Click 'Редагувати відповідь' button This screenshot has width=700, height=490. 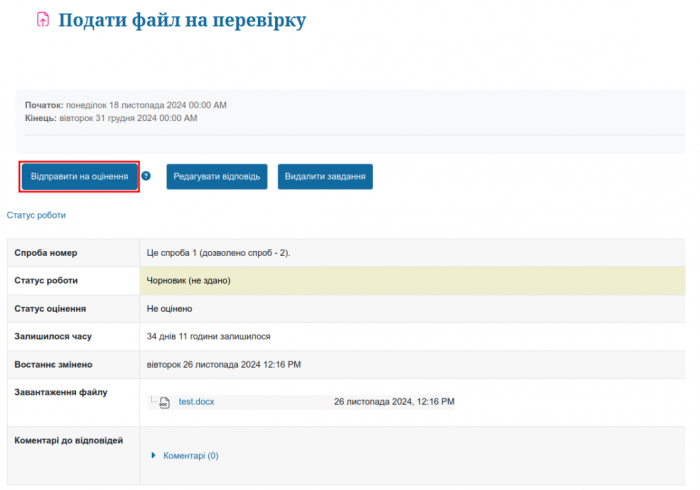tap(217, 177)
